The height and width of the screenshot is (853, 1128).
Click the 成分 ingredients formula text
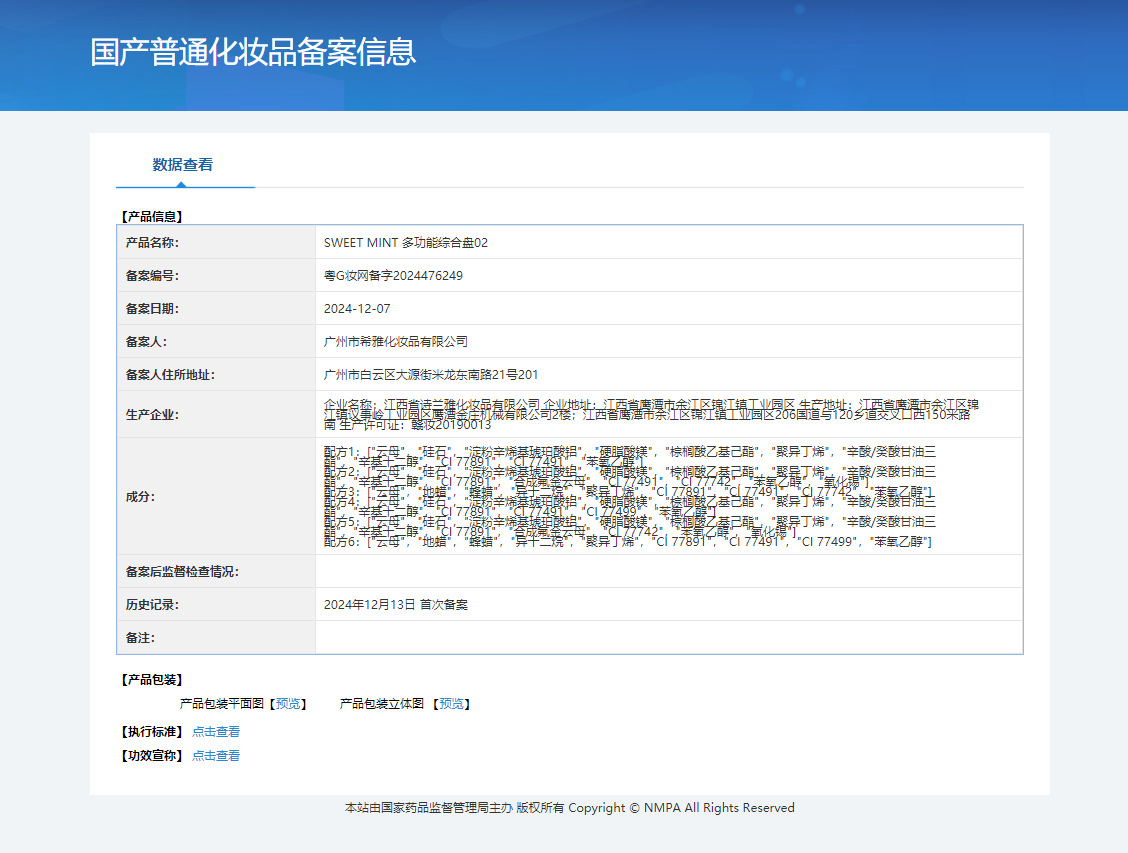click(630, 497)
